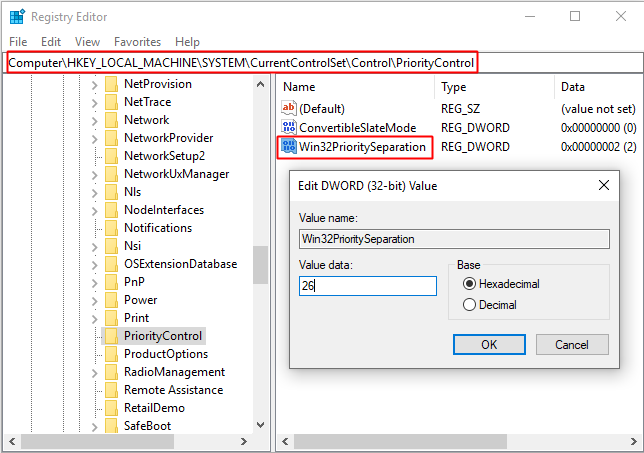The image size is (644, 453).
Task: Select the (Default) string value icon
Action: [289, 108]
